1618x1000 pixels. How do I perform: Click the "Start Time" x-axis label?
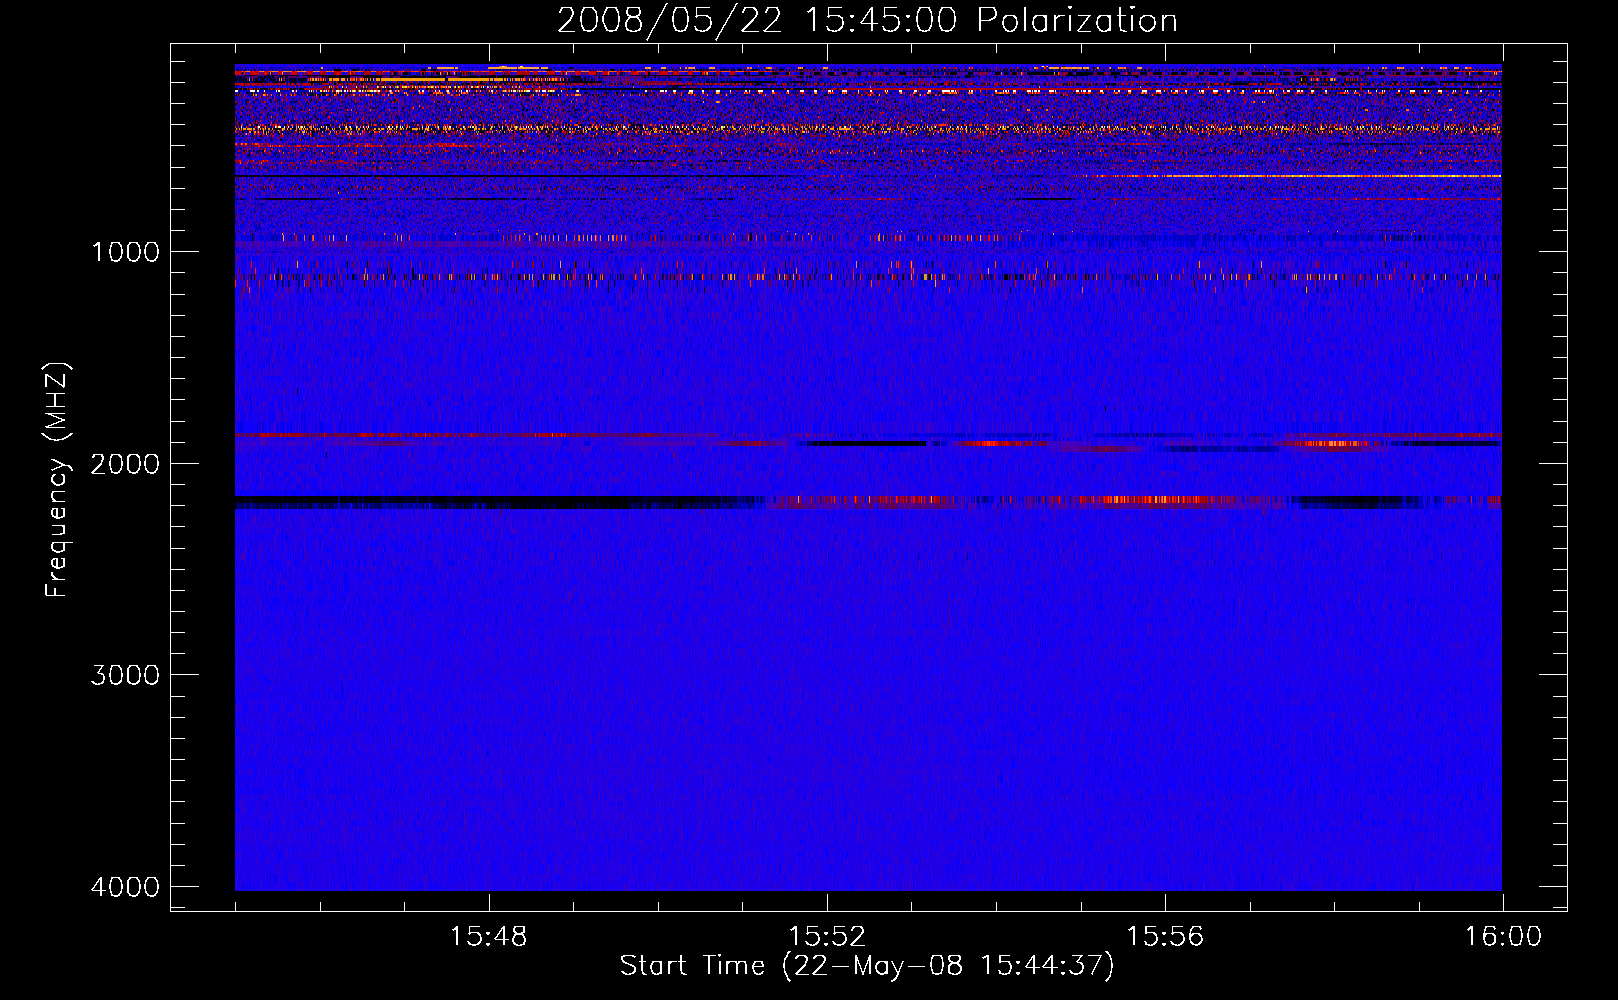coord(866,966)
